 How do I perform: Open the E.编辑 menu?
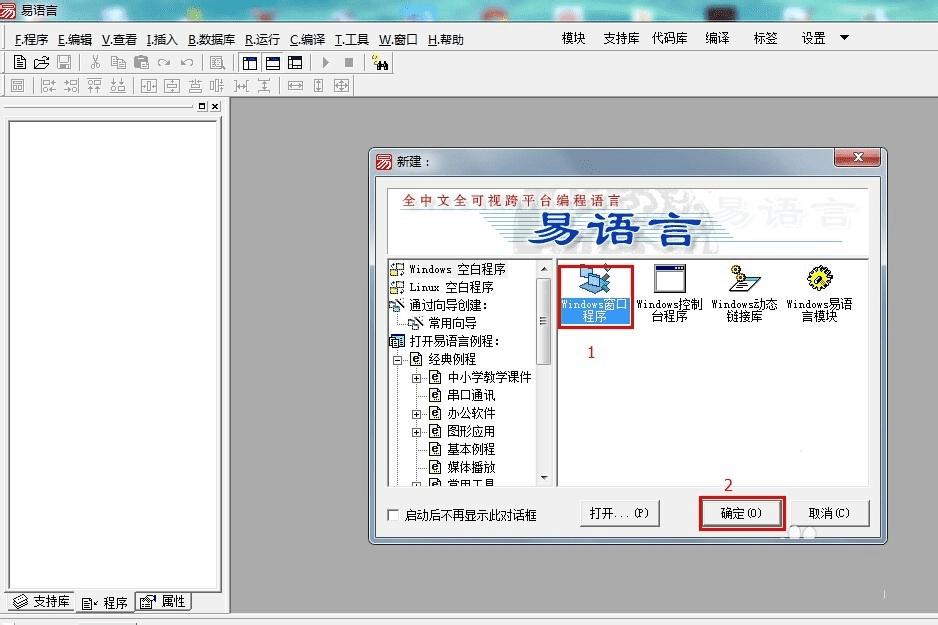75,39
